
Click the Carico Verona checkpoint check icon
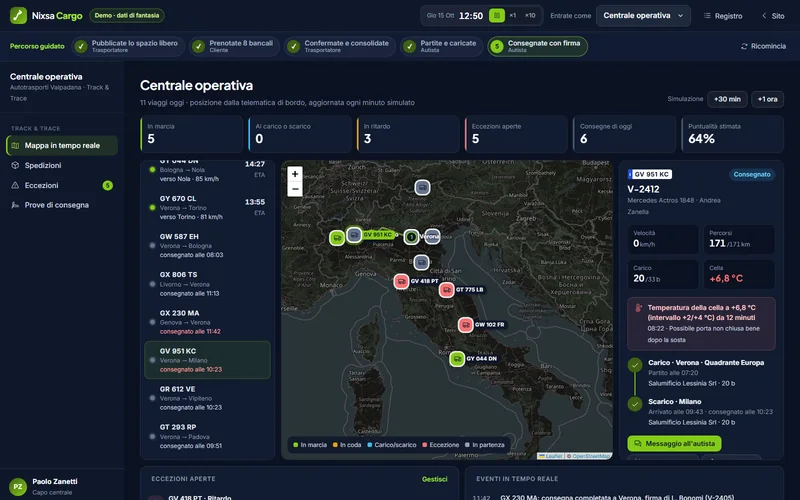(x=635, y=365)
